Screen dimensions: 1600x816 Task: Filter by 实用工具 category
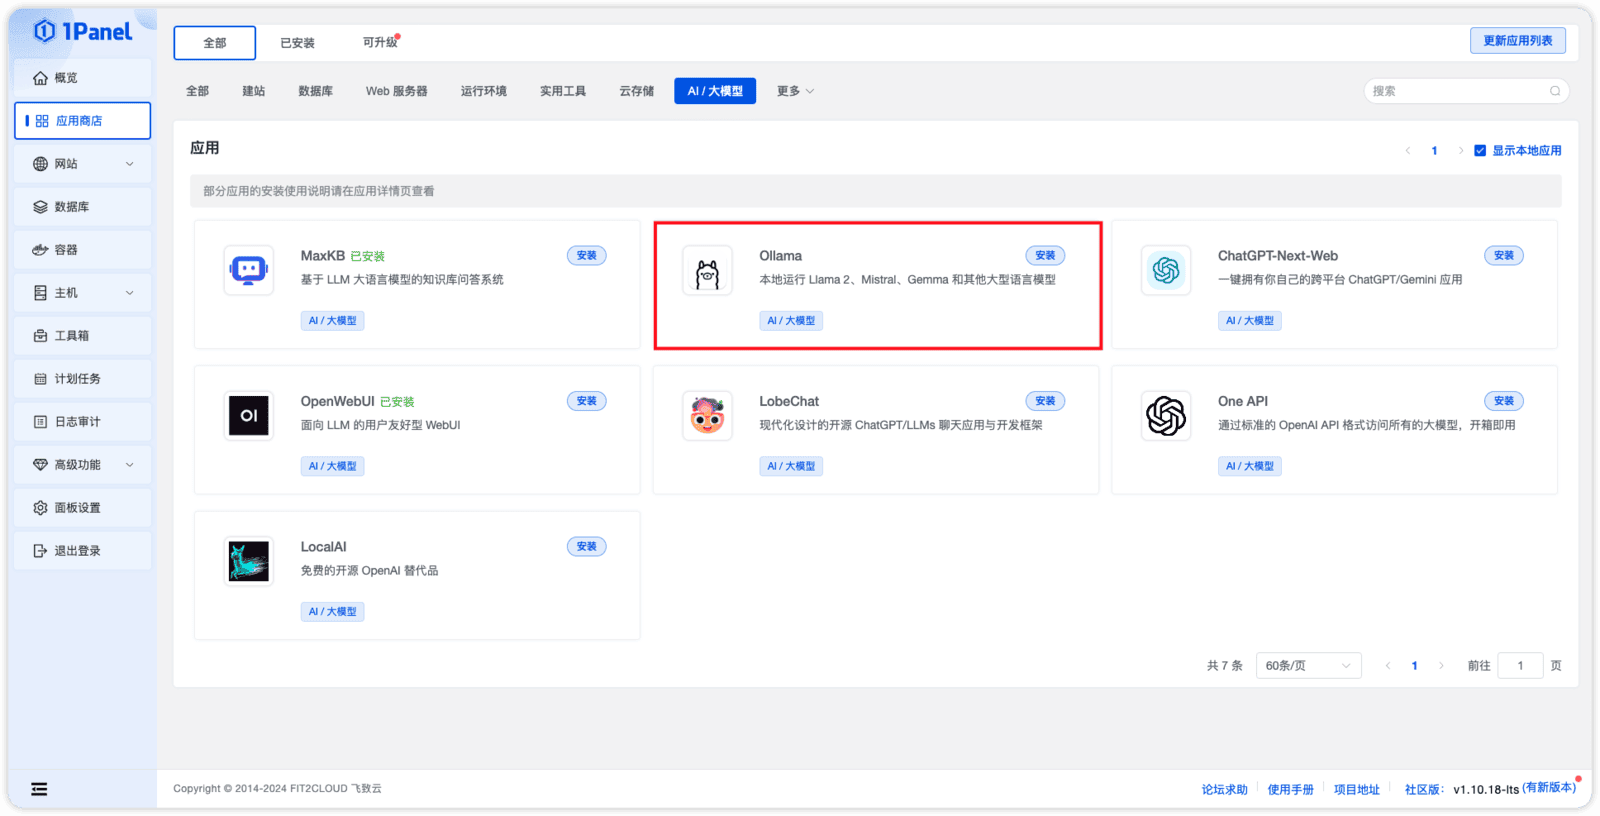563,91
